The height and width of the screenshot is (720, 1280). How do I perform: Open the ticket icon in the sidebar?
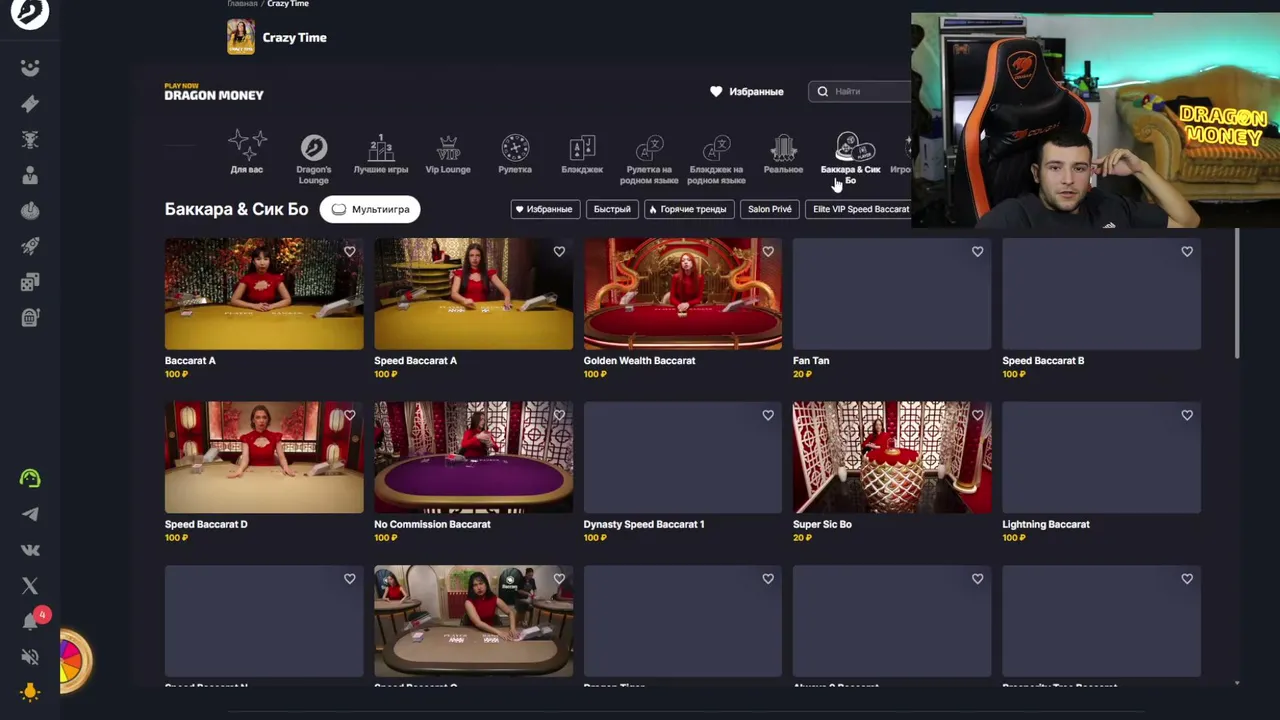[30, 104]
